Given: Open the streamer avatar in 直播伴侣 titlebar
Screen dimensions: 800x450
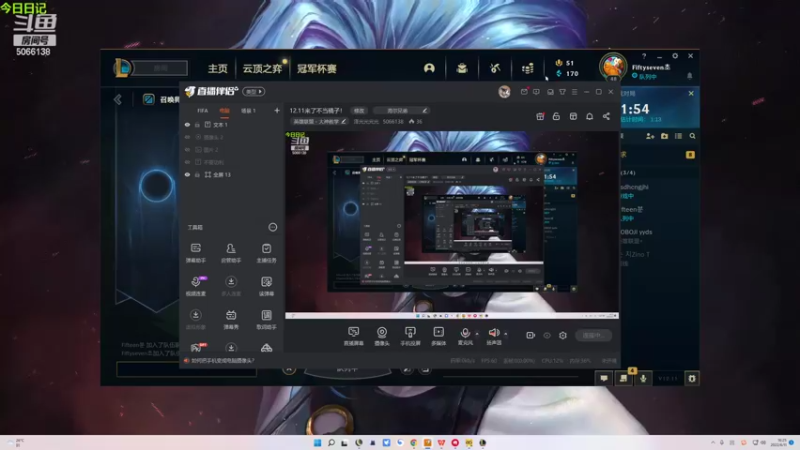Looking at the screenshot, I should [x=504, y=92].
